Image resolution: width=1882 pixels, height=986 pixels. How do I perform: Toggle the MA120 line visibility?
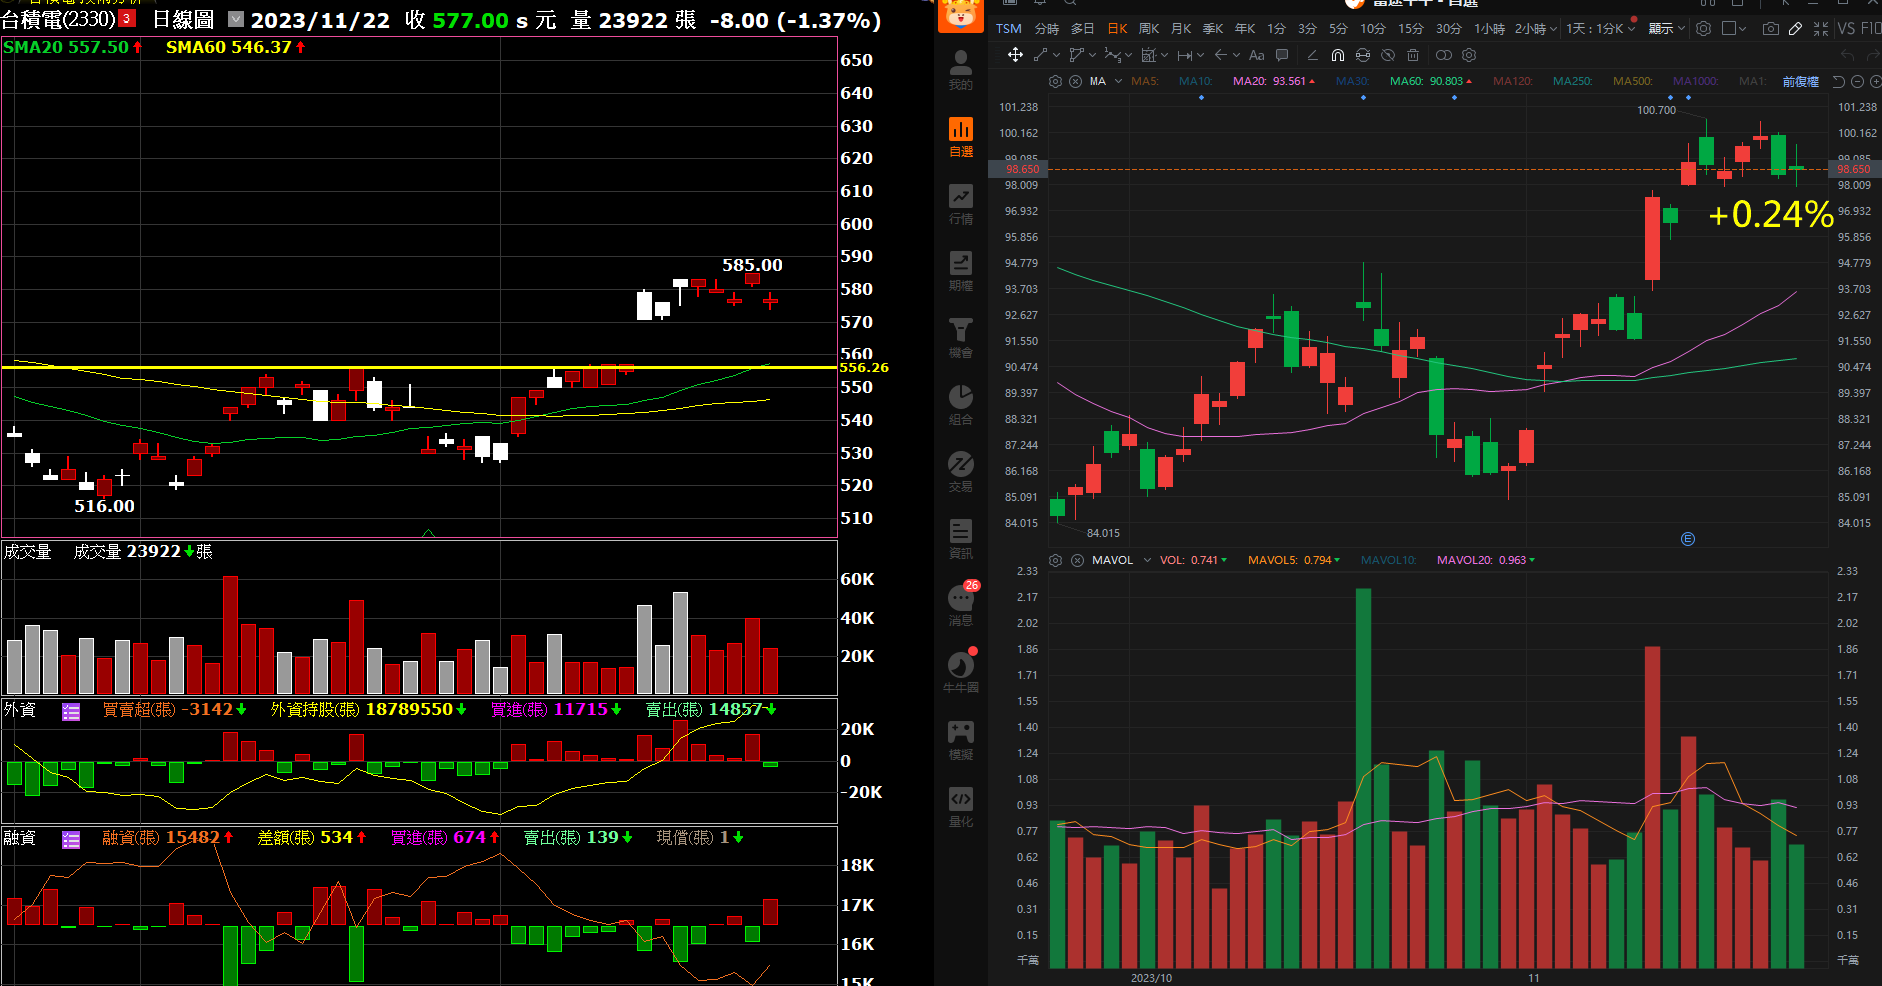tap(1513, 81)
